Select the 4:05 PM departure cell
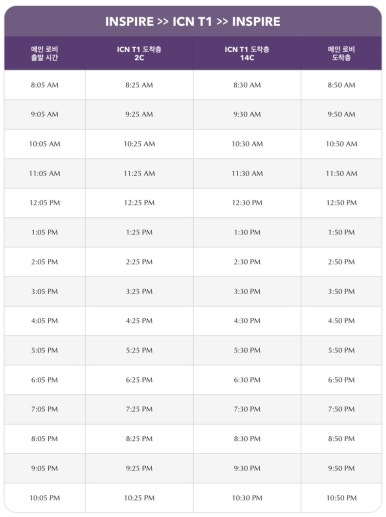 tap(45, 321)
